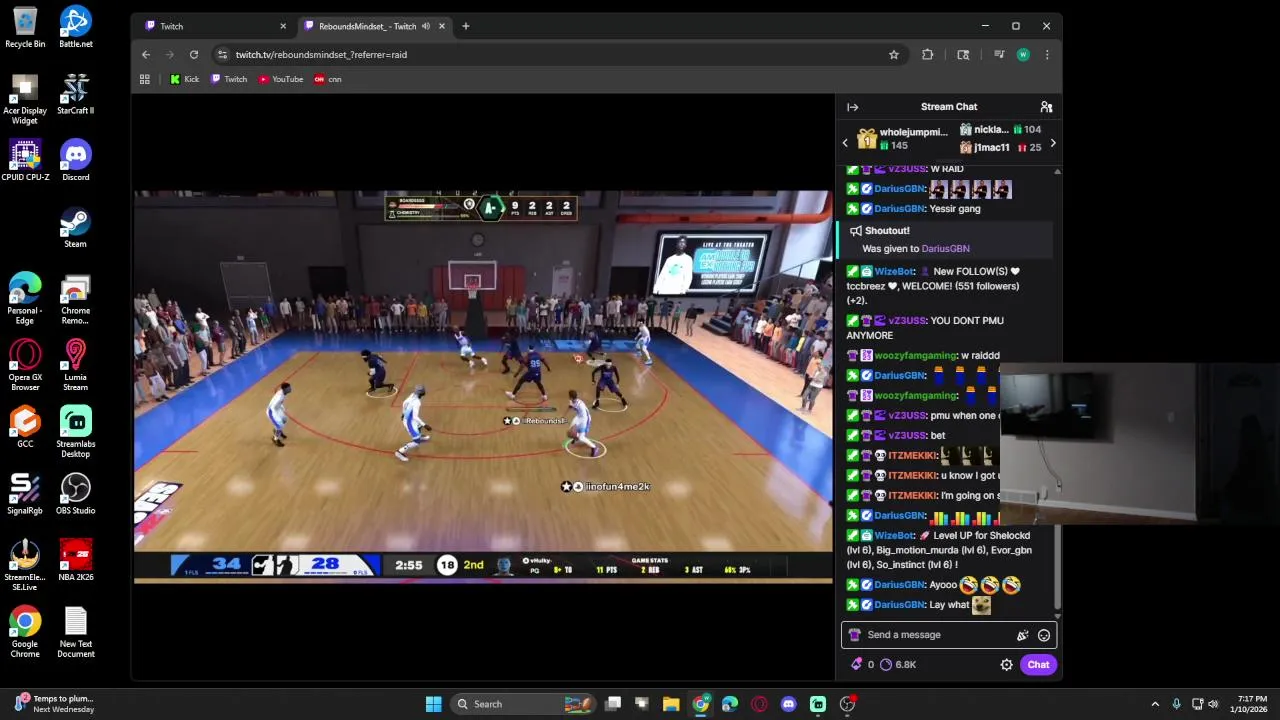Click the stream video player
The image size is (1280, 720).
(483, 387)
